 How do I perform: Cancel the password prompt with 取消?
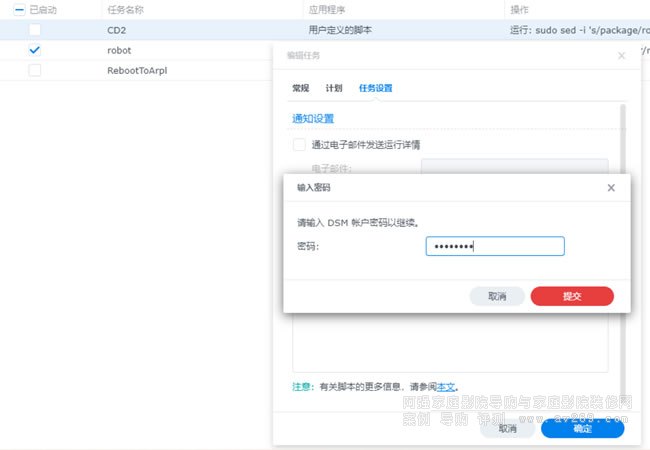tap(497, 296)
